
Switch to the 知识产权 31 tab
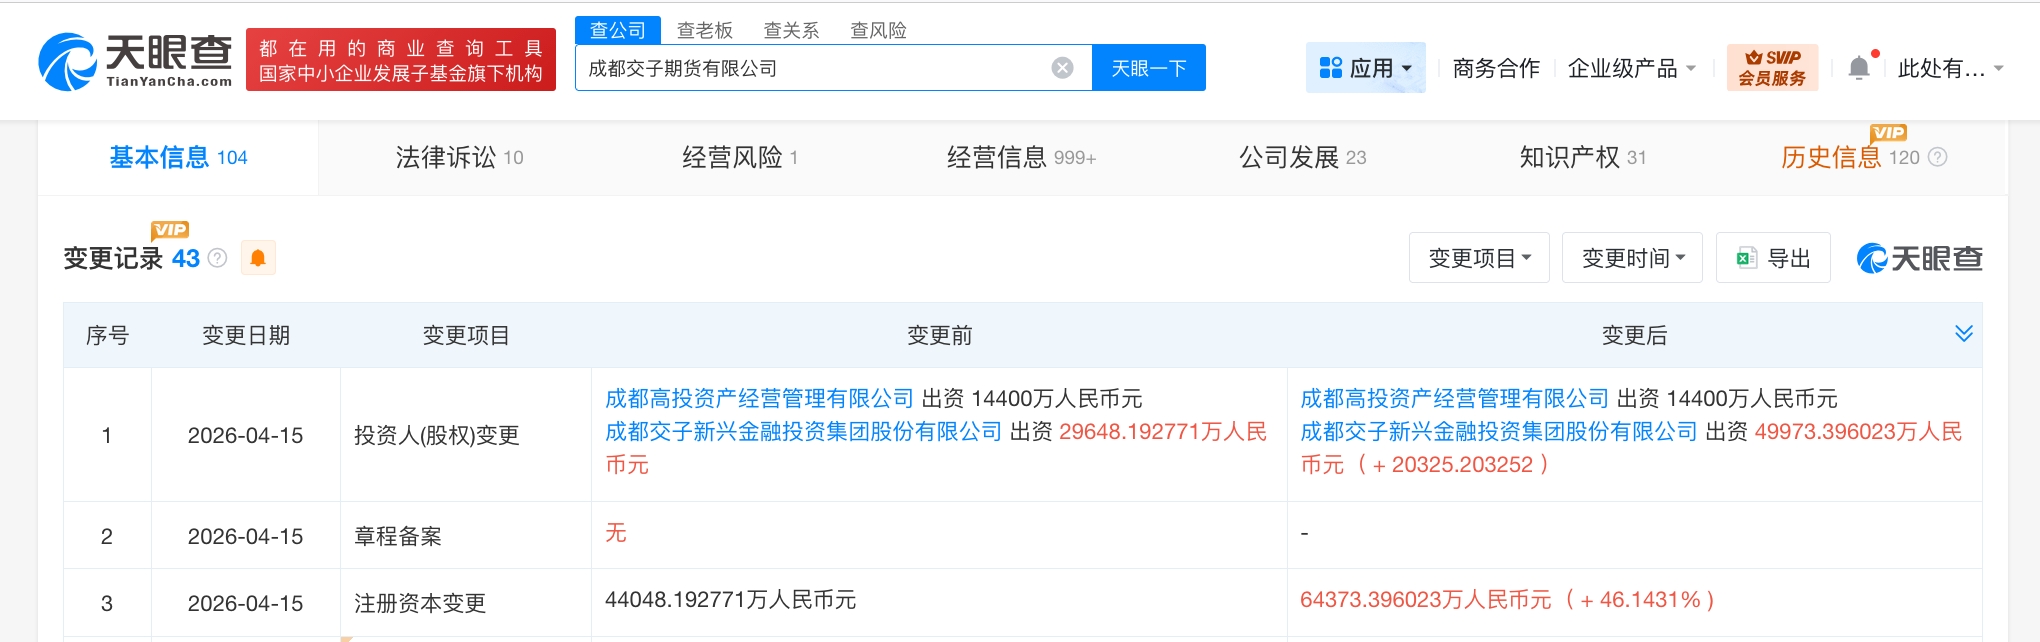1582,157
